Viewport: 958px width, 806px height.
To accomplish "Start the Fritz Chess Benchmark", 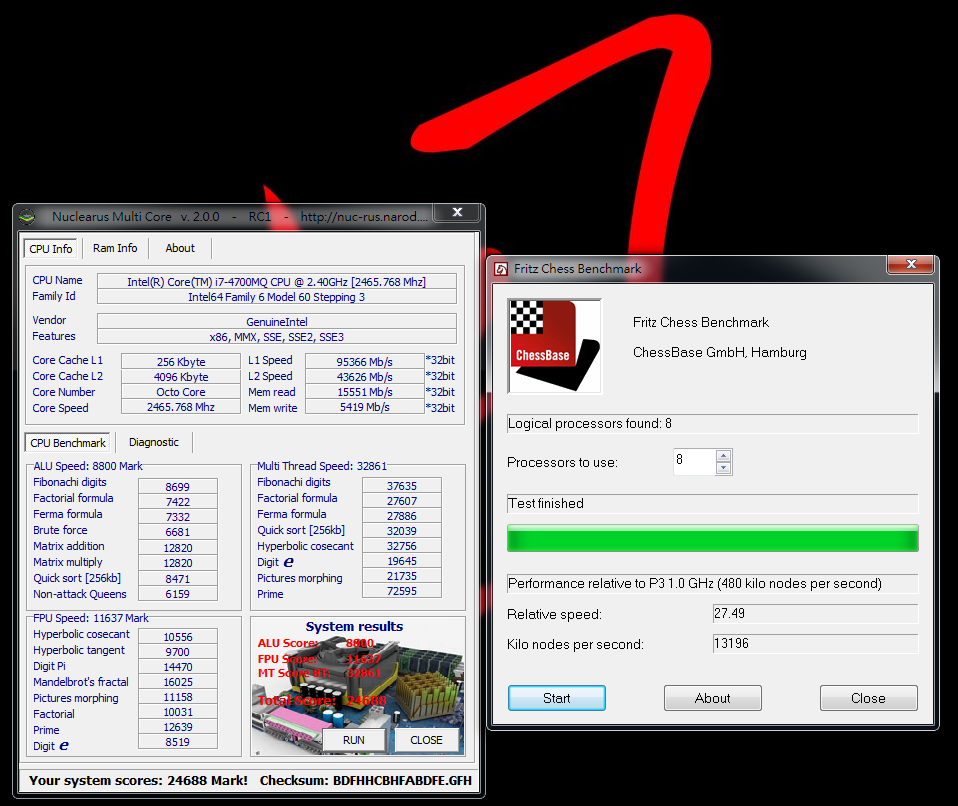I will [557, 698].
